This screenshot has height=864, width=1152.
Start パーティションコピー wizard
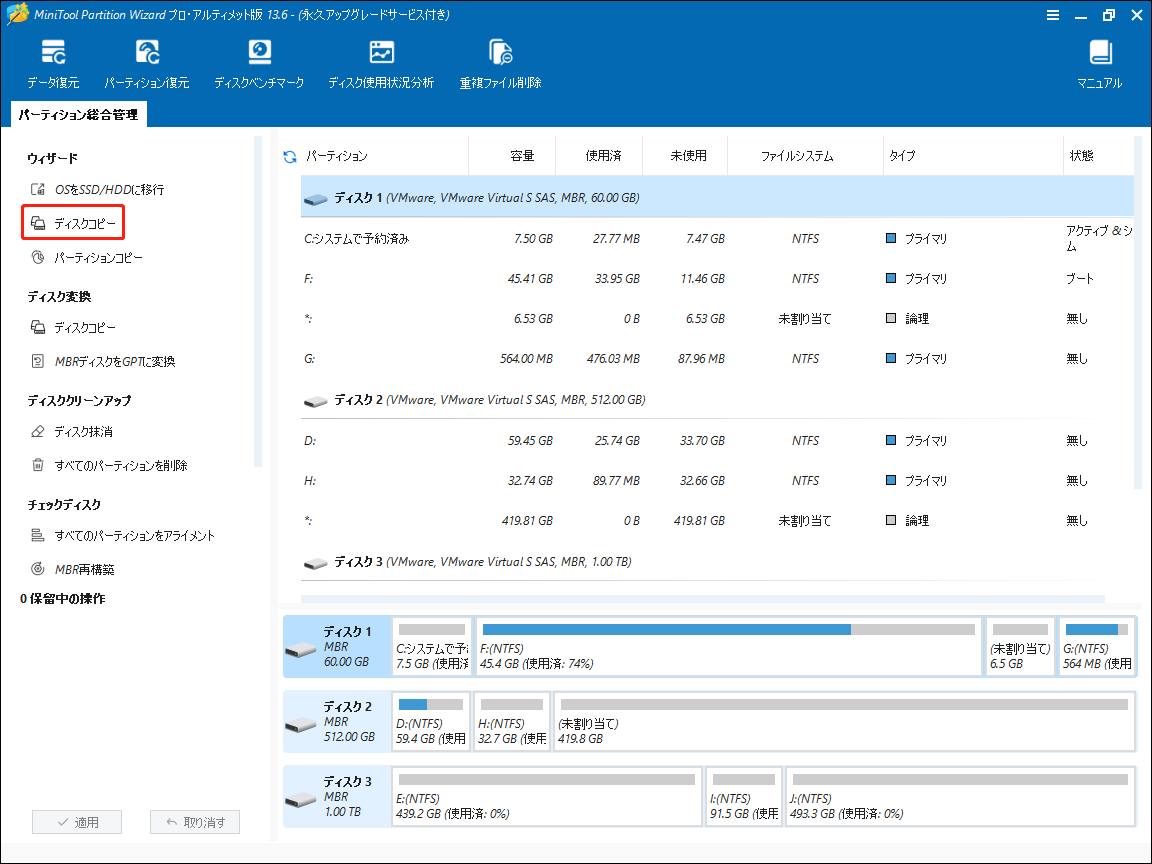pos(87,258)
